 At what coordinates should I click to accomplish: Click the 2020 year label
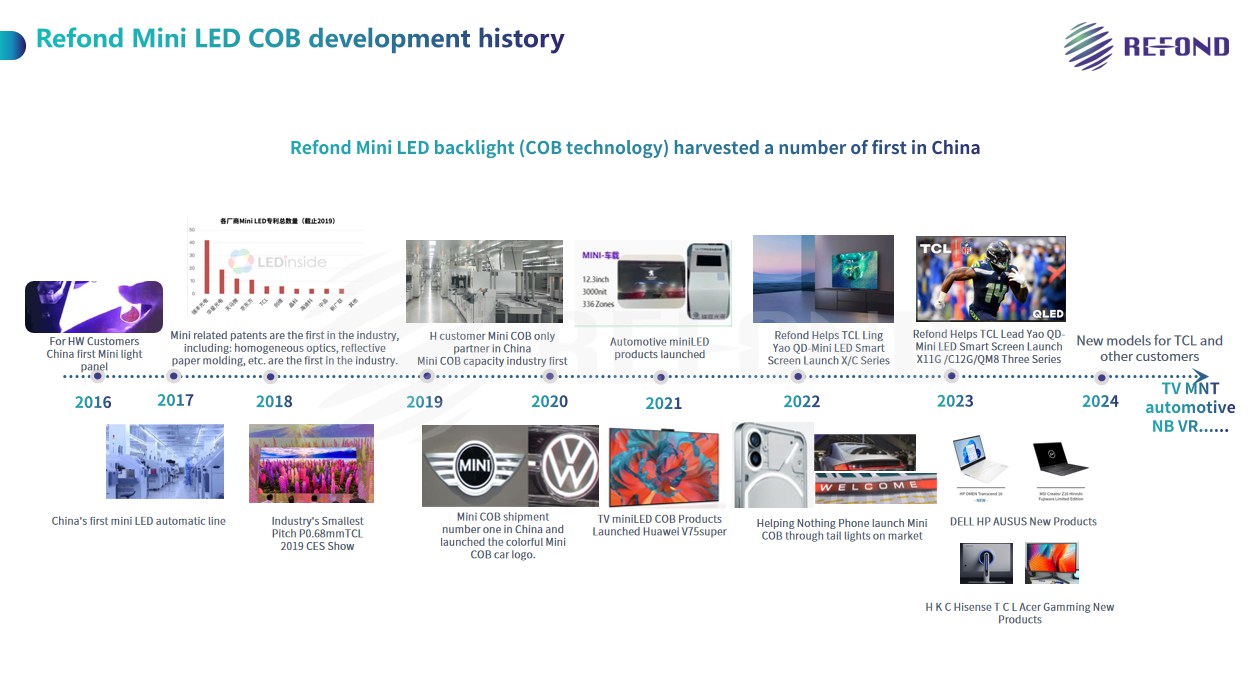point(549,402)
